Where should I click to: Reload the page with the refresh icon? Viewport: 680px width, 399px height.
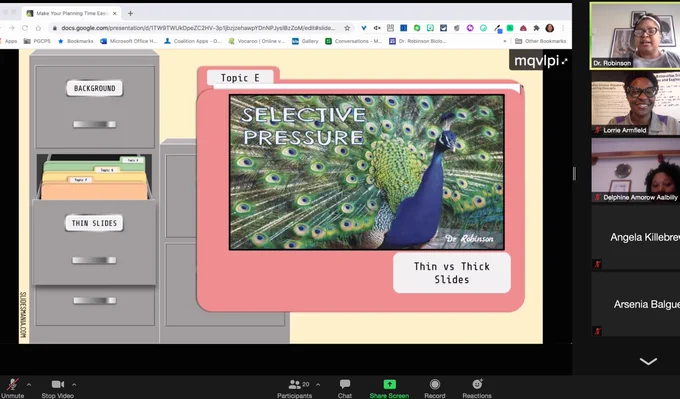[x=25, y=28]
